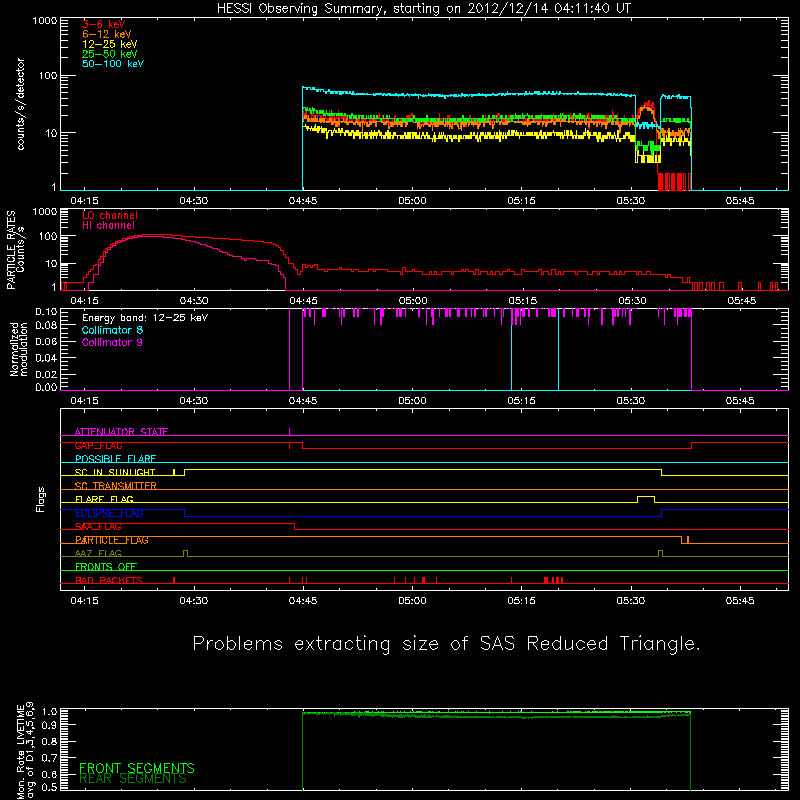Click the Normalized modulation axis label
The width and height of the screenshot is (800, 800).
click(x=18, y=349)
